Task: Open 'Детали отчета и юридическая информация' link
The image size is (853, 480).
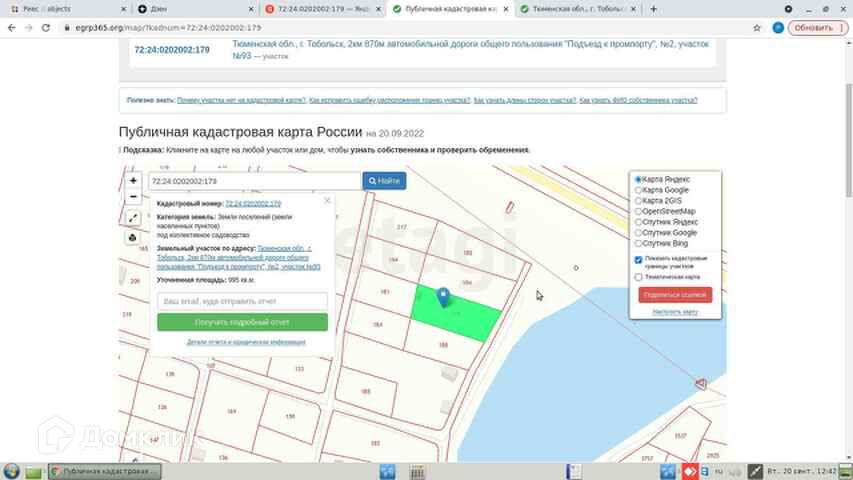Action: coord(246,342)
